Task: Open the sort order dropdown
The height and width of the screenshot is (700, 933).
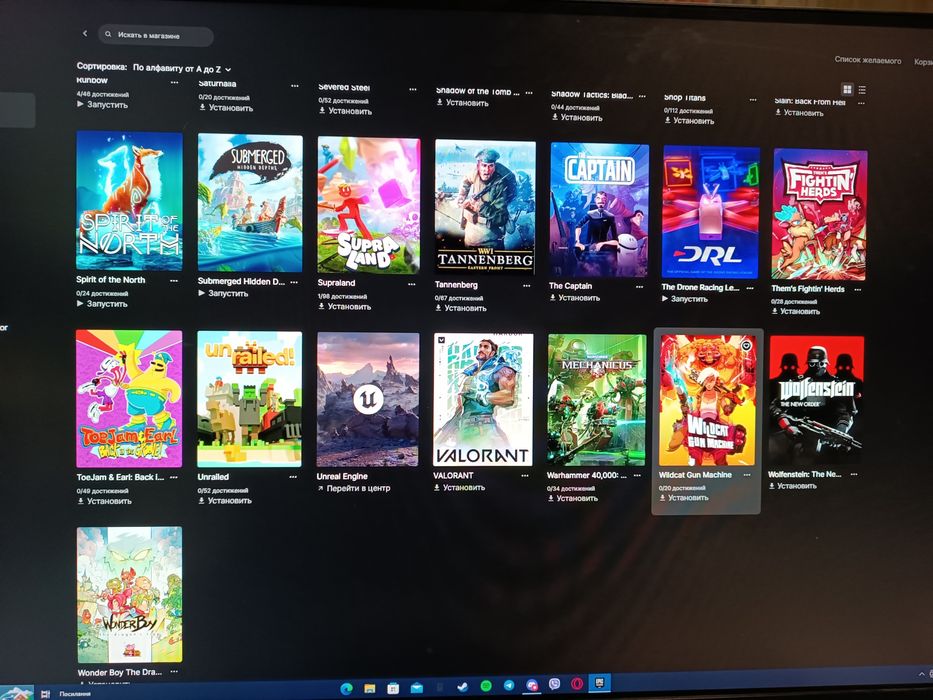Action: [x=181, y=69]
